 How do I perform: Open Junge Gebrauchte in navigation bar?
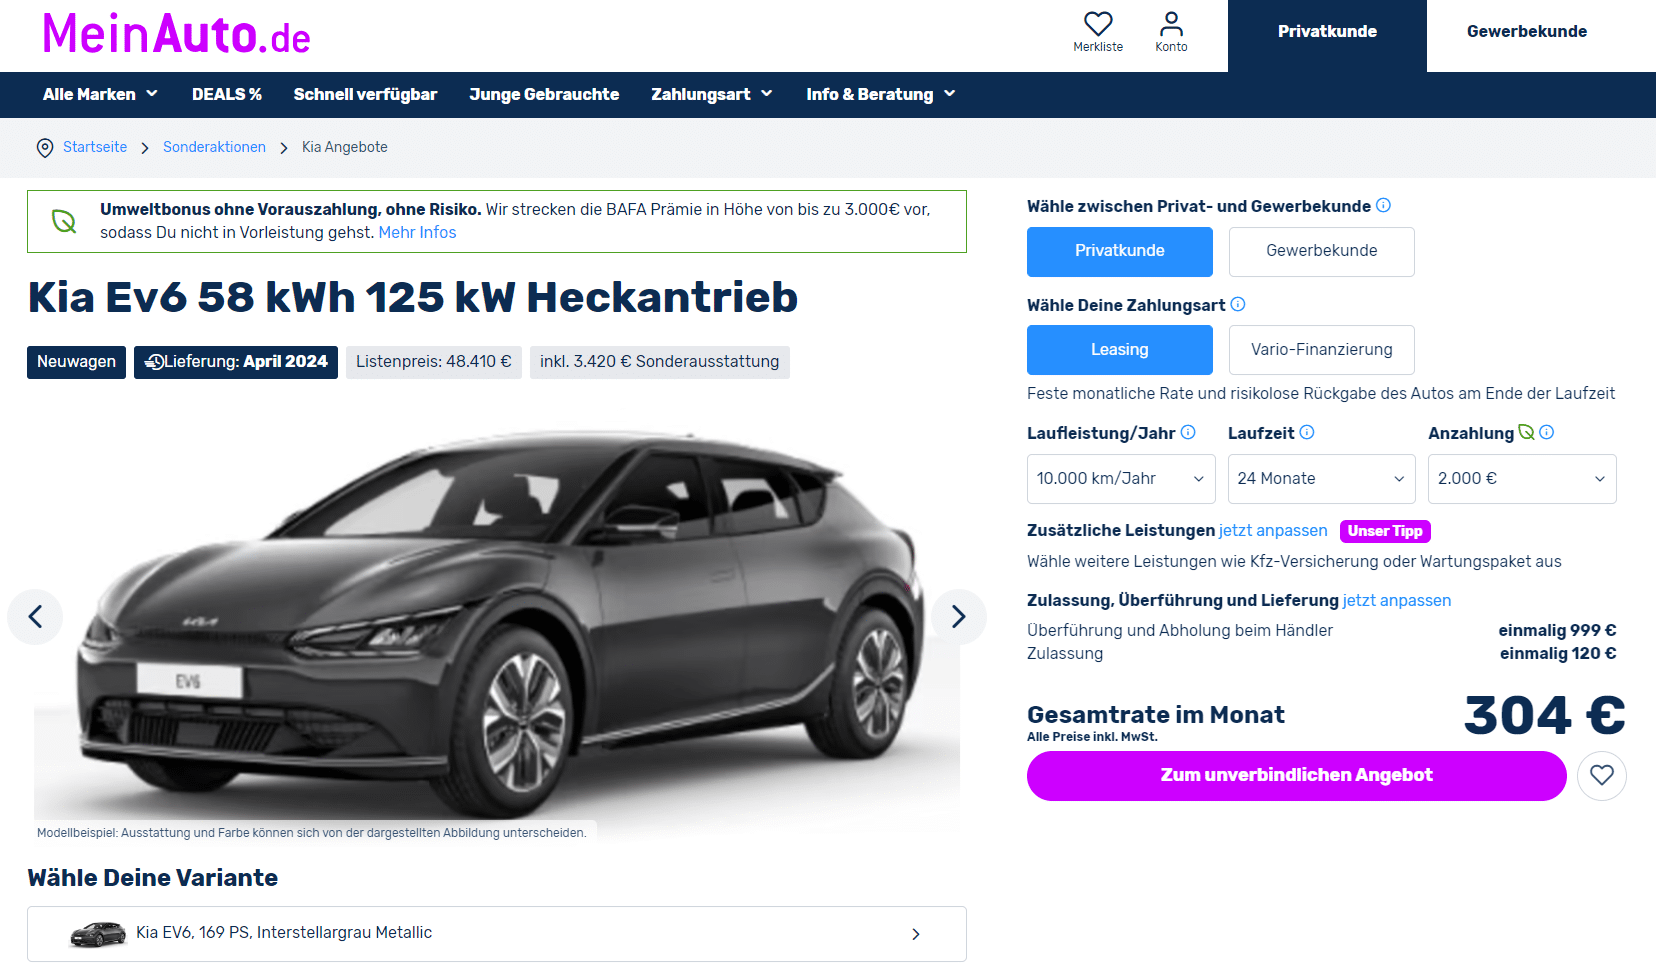pyautogui.click(x=544, y=94)
